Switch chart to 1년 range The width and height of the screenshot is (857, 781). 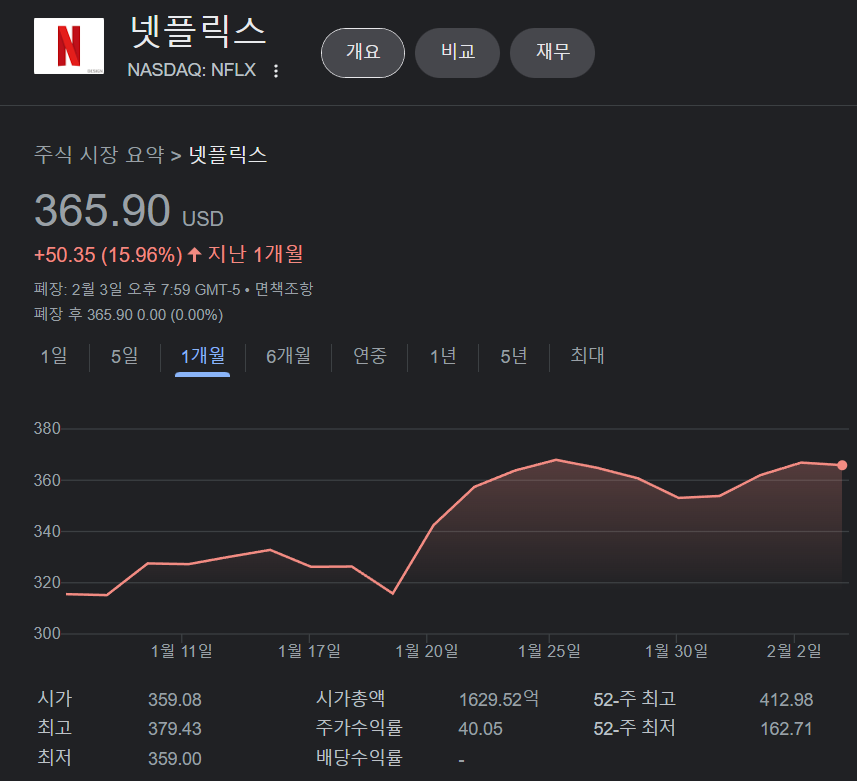coord(443,356)
